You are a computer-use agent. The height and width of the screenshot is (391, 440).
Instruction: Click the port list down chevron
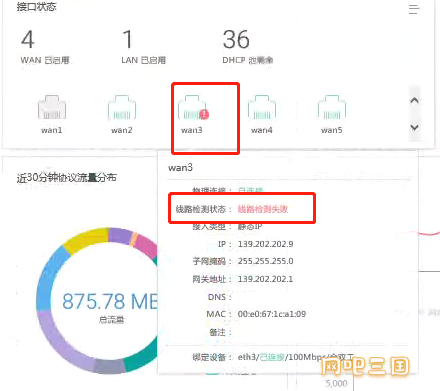click(414, 127)
